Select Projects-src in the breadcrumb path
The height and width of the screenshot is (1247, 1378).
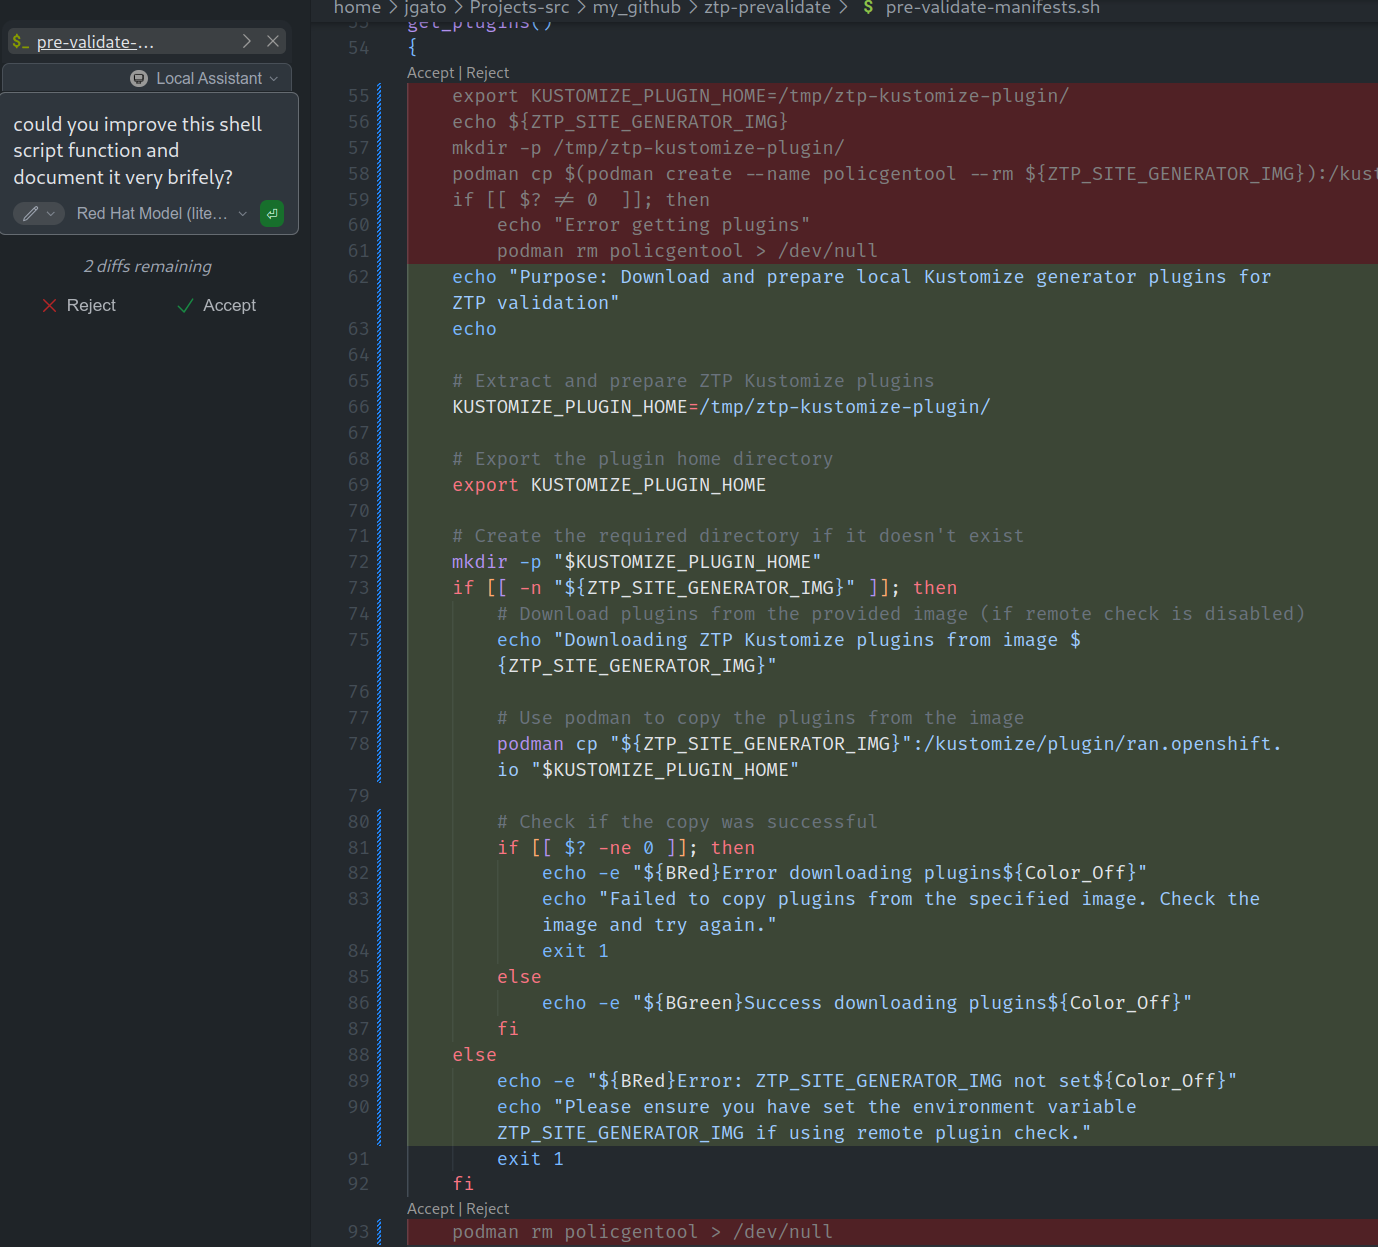(519, 8)
